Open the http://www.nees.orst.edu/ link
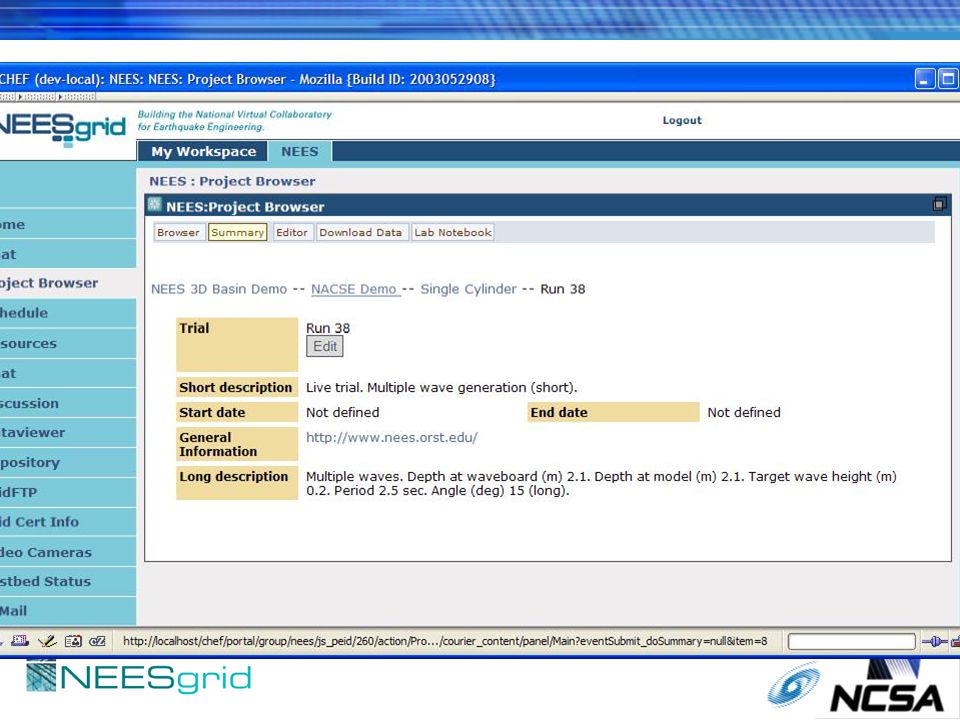 tap(392, 438)
